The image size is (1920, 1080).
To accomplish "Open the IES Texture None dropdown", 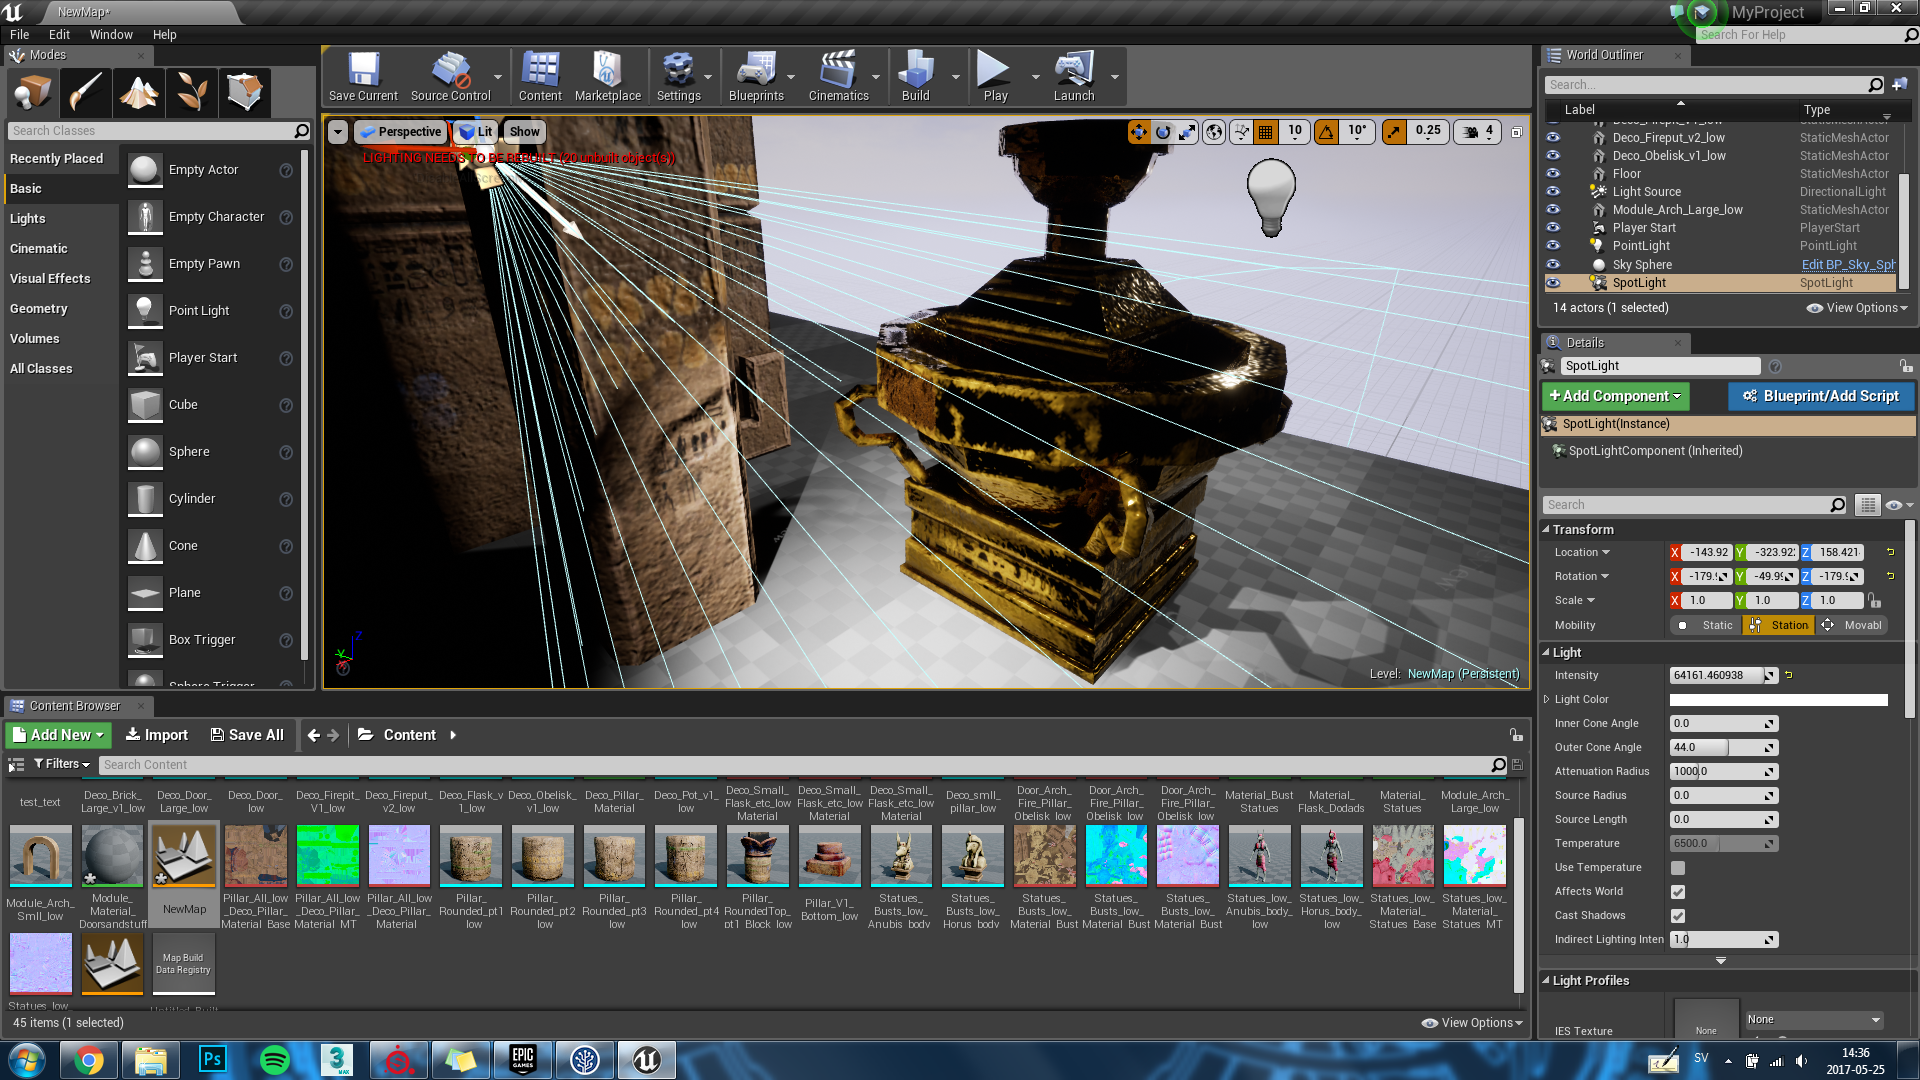I will point(1813,1019).
